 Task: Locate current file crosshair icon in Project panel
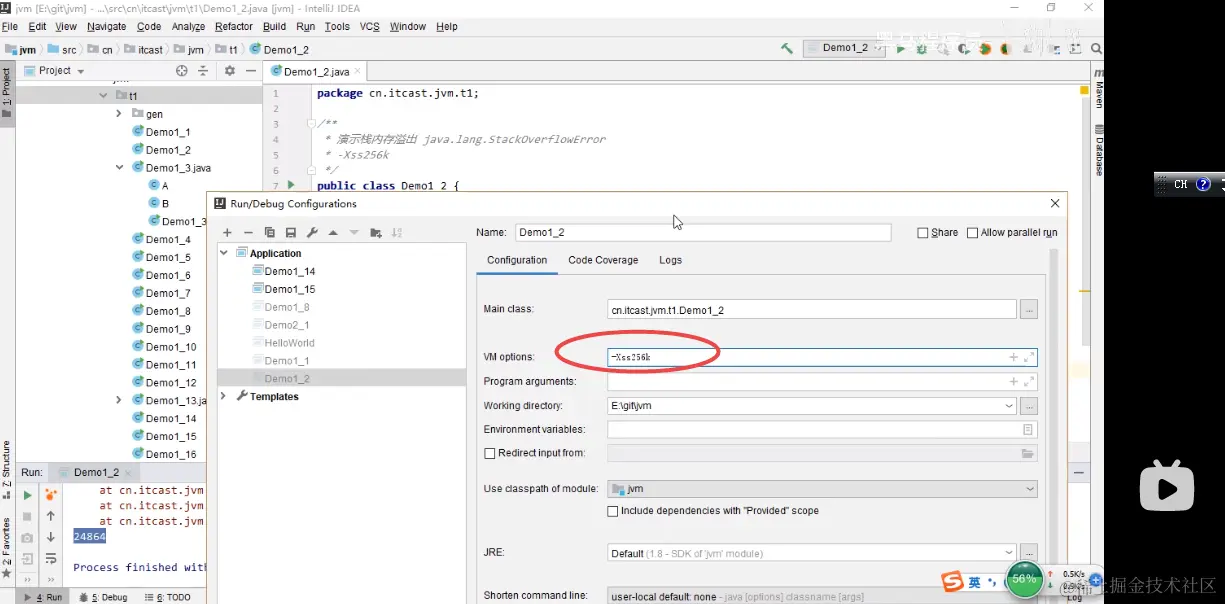pyautogui.click(x=182, y=71)
